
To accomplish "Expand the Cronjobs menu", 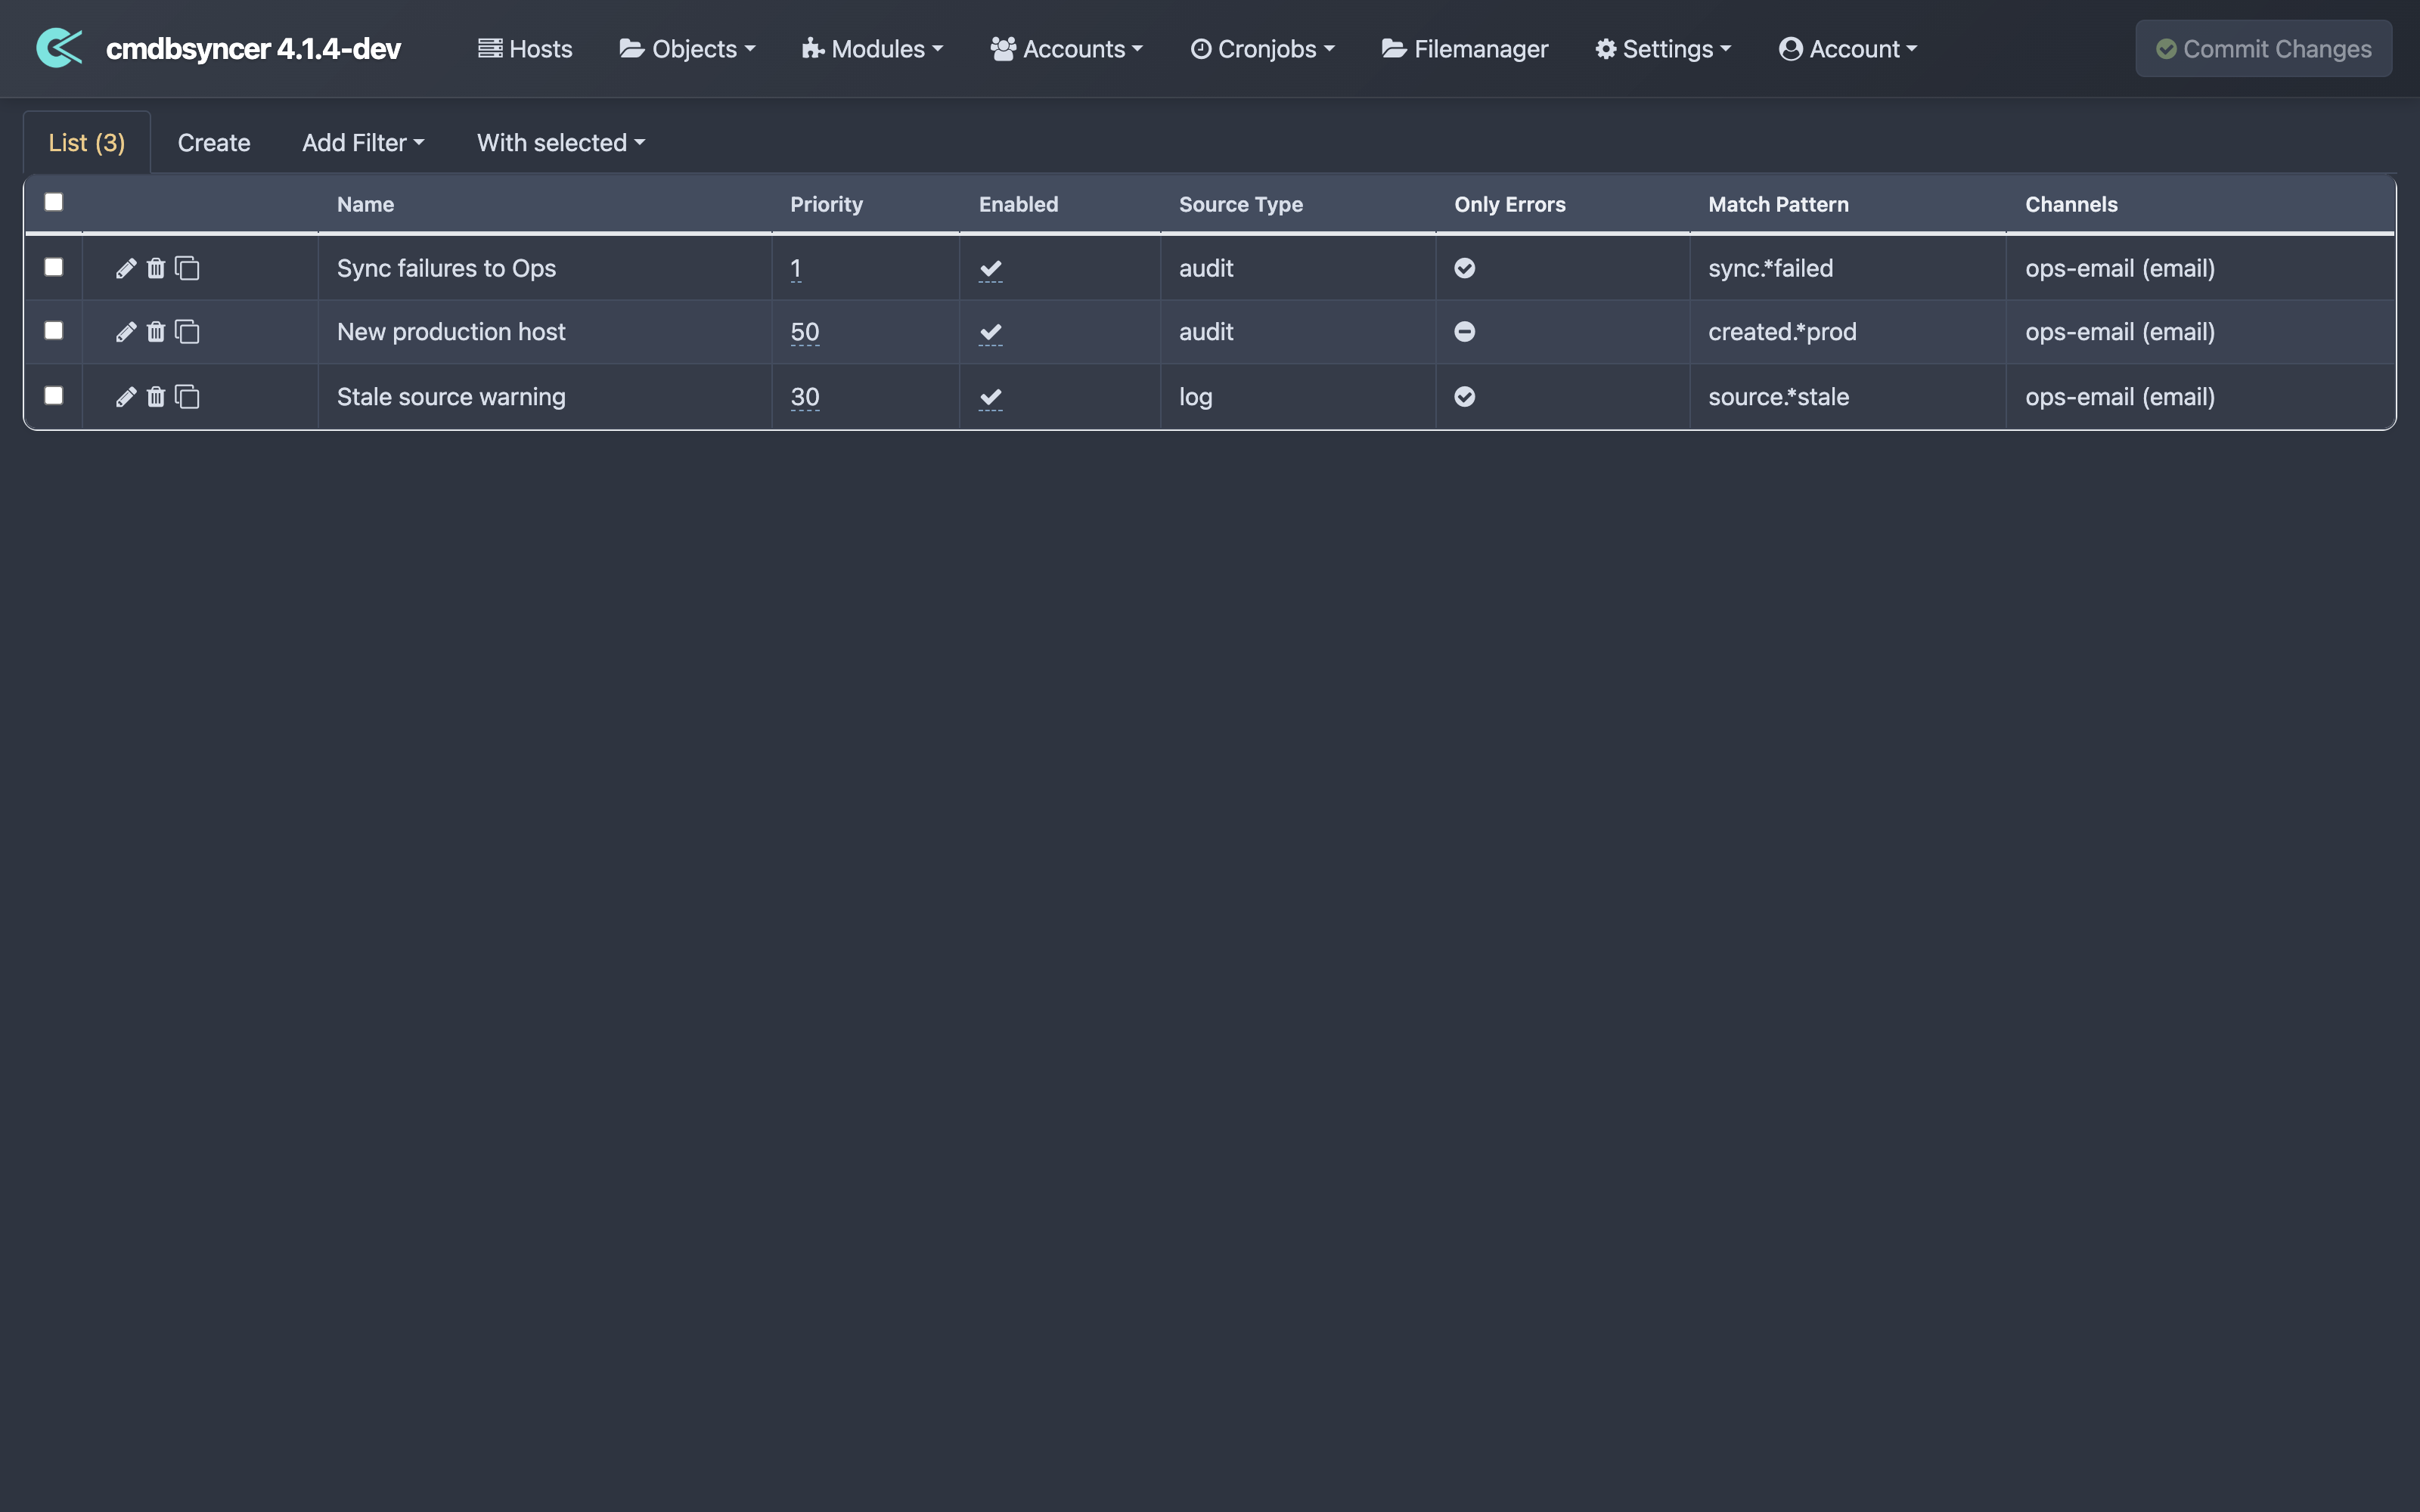I will pos(1262,49).
